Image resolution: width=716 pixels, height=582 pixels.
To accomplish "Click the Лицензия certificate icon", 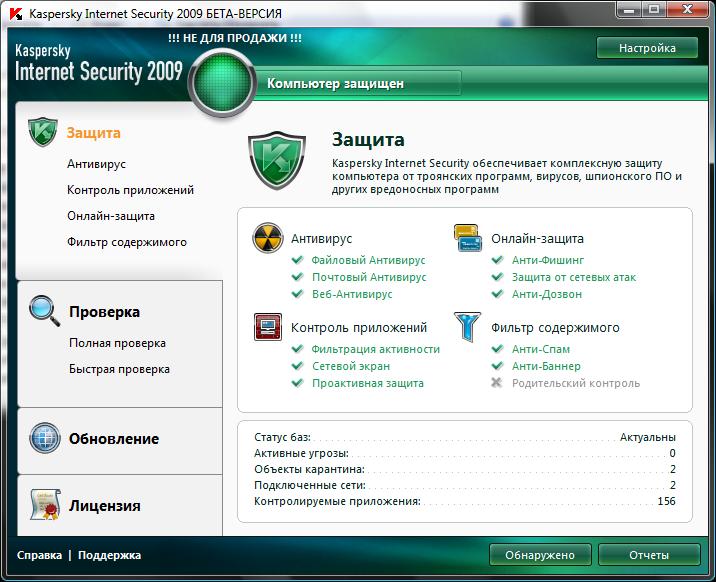I will coord(45,505).
